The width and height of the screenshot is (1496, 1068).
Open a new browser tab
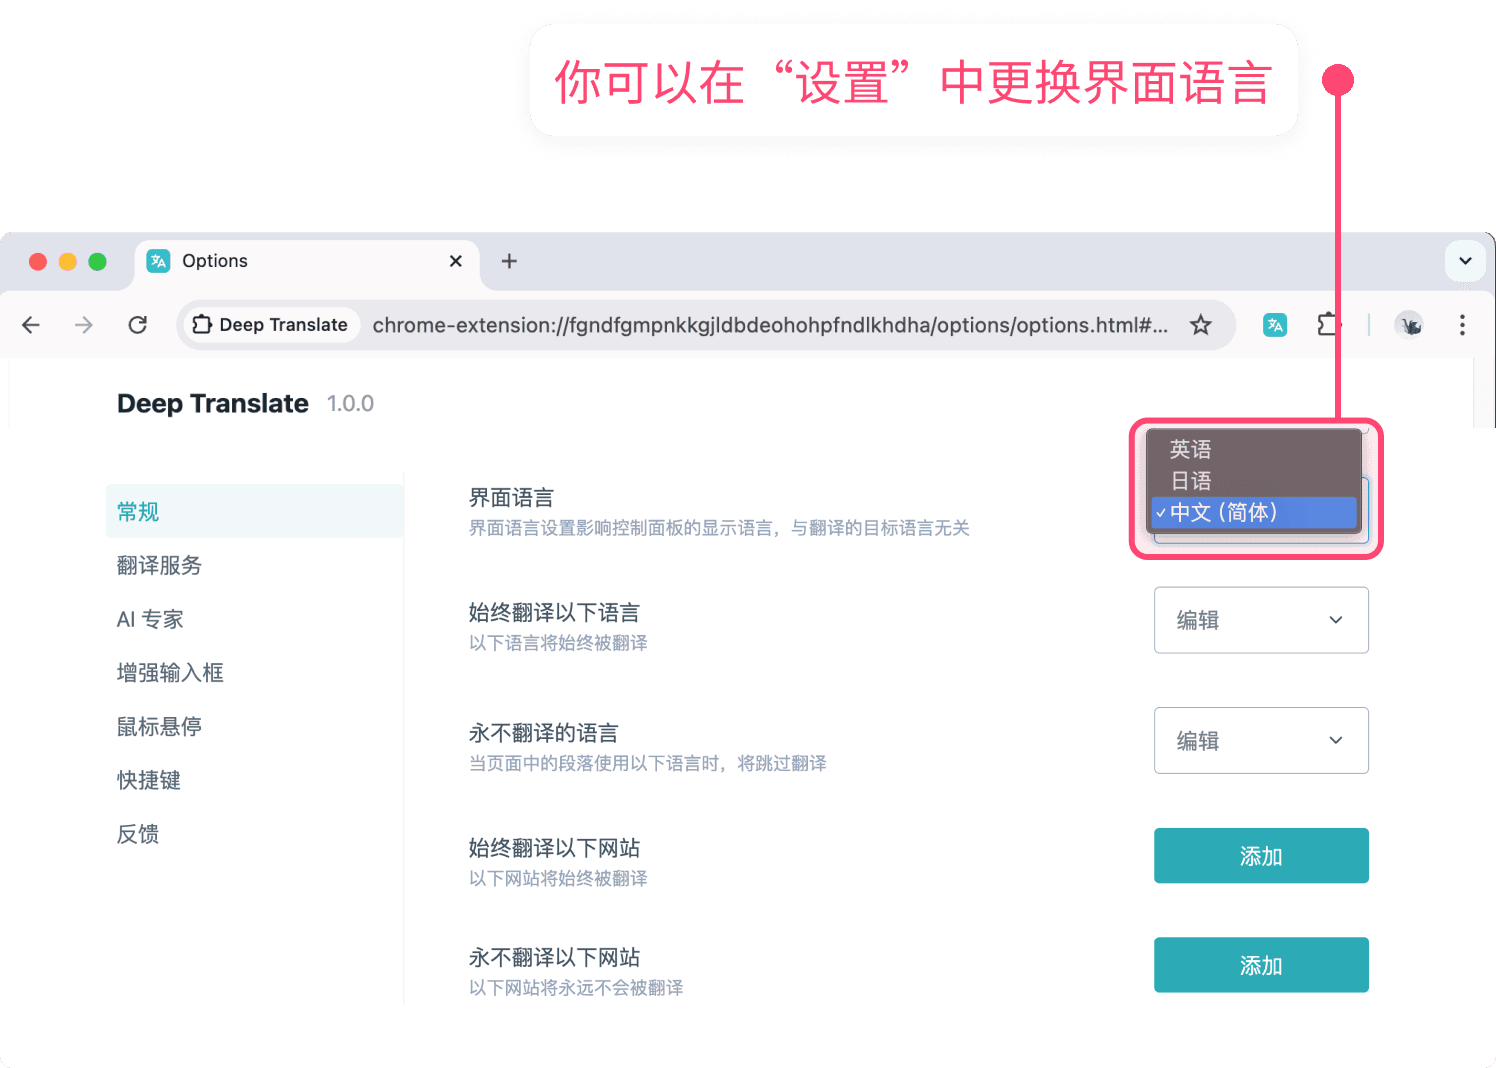pyautogui.click(x=509, y=261)
